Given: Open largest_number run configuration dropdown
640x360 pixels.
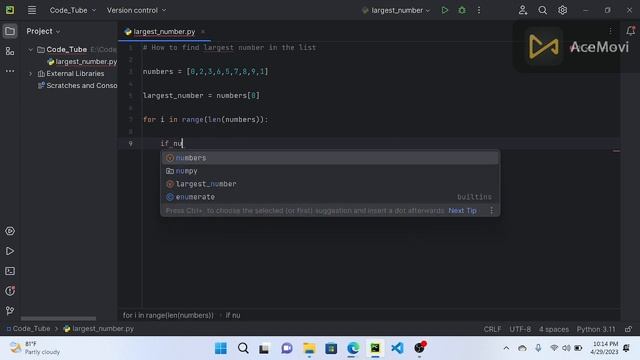Looking at the screenshot, I should pyautogui.click(x=396, y=10).
